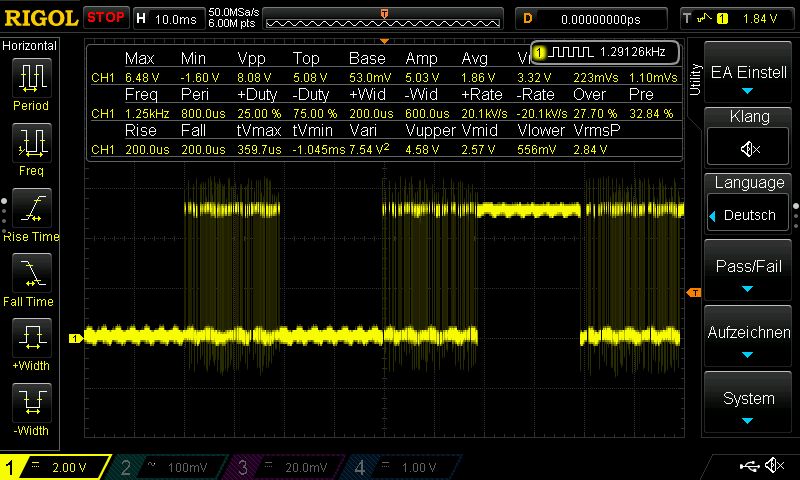Select the -Width measurement icon
This screenshot has width=800, height=480.
[x=31, y=408]
